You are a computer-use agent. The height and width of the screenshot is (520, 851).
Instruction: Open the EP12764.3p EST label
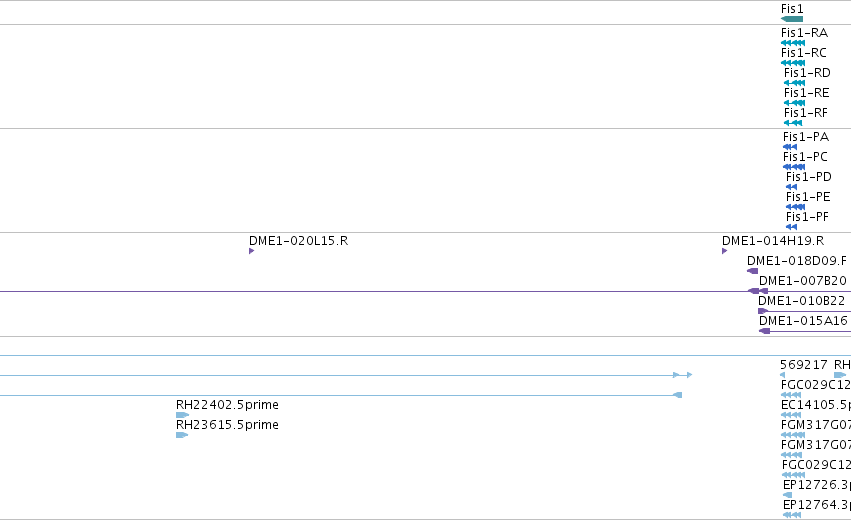pyautogui.click(x=817, y=505)
